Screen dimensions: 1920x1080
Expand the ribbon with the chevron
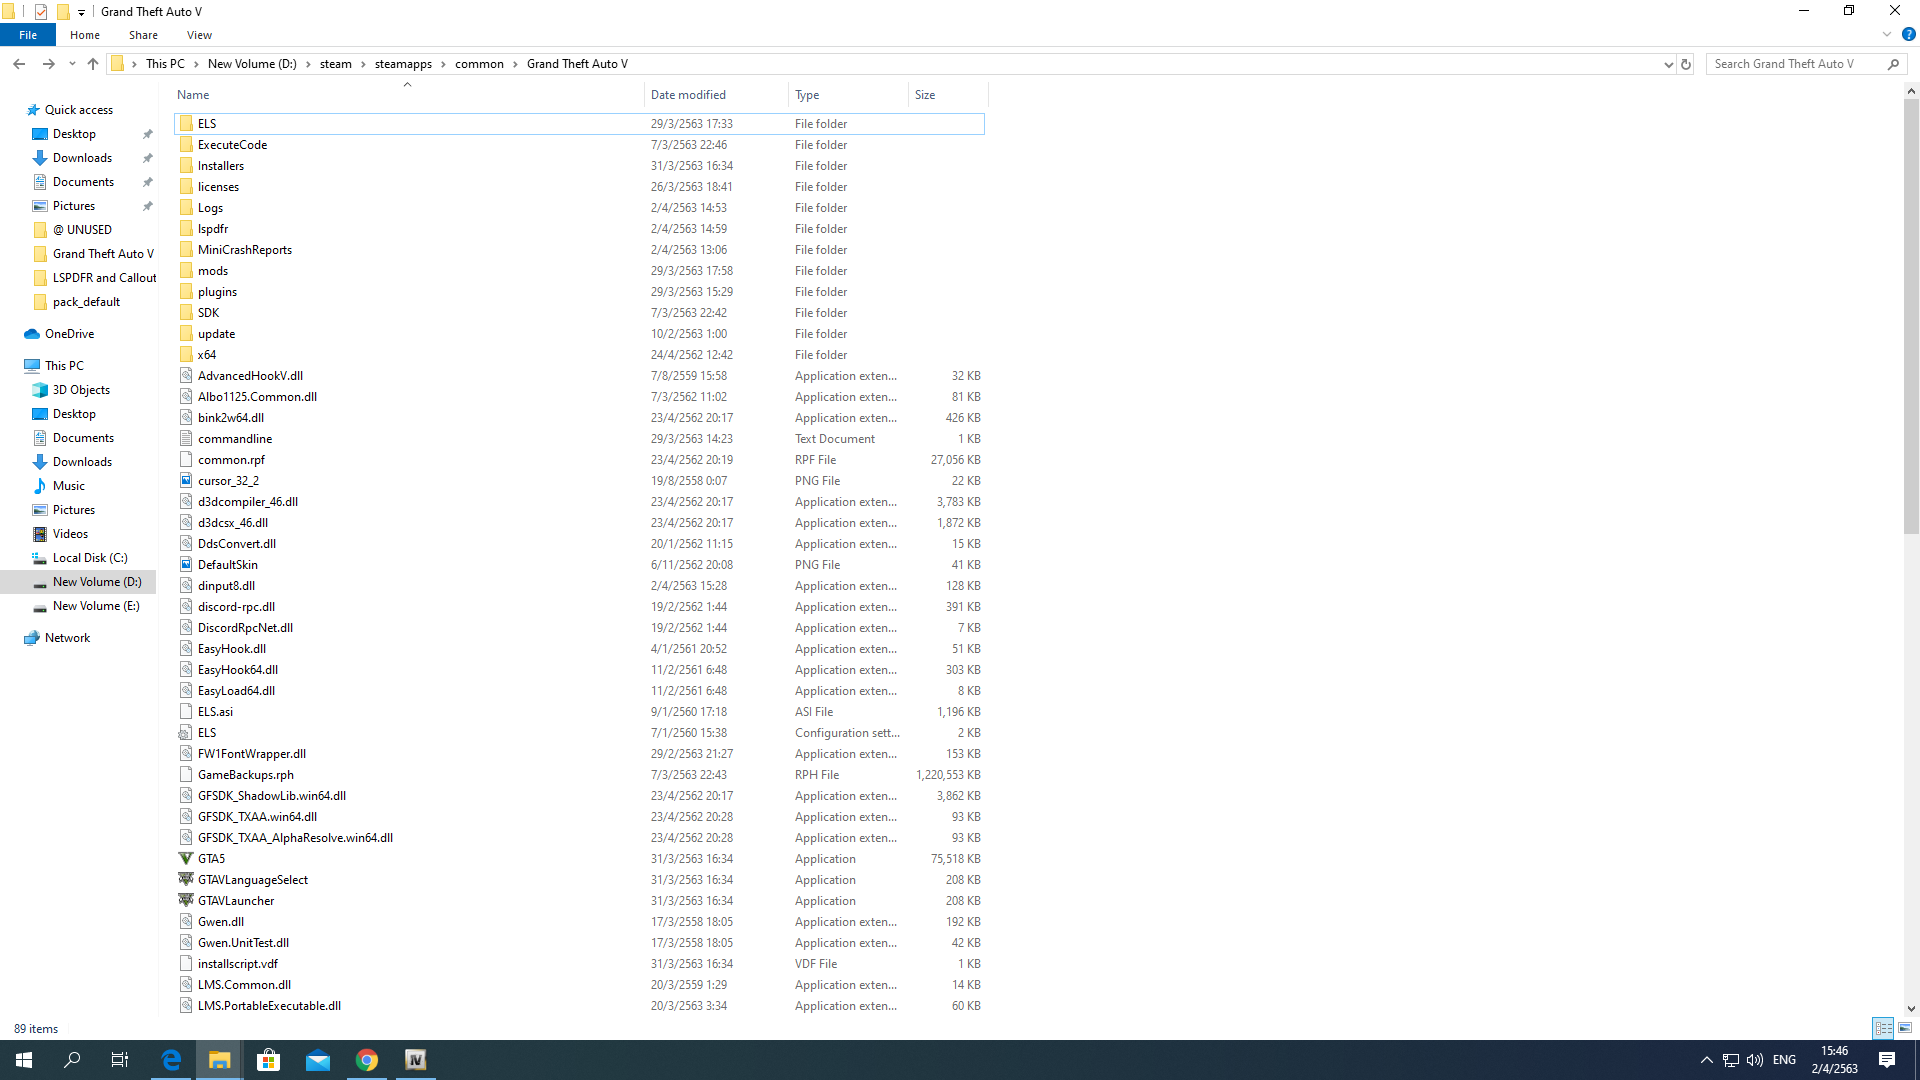(1887, 34)
